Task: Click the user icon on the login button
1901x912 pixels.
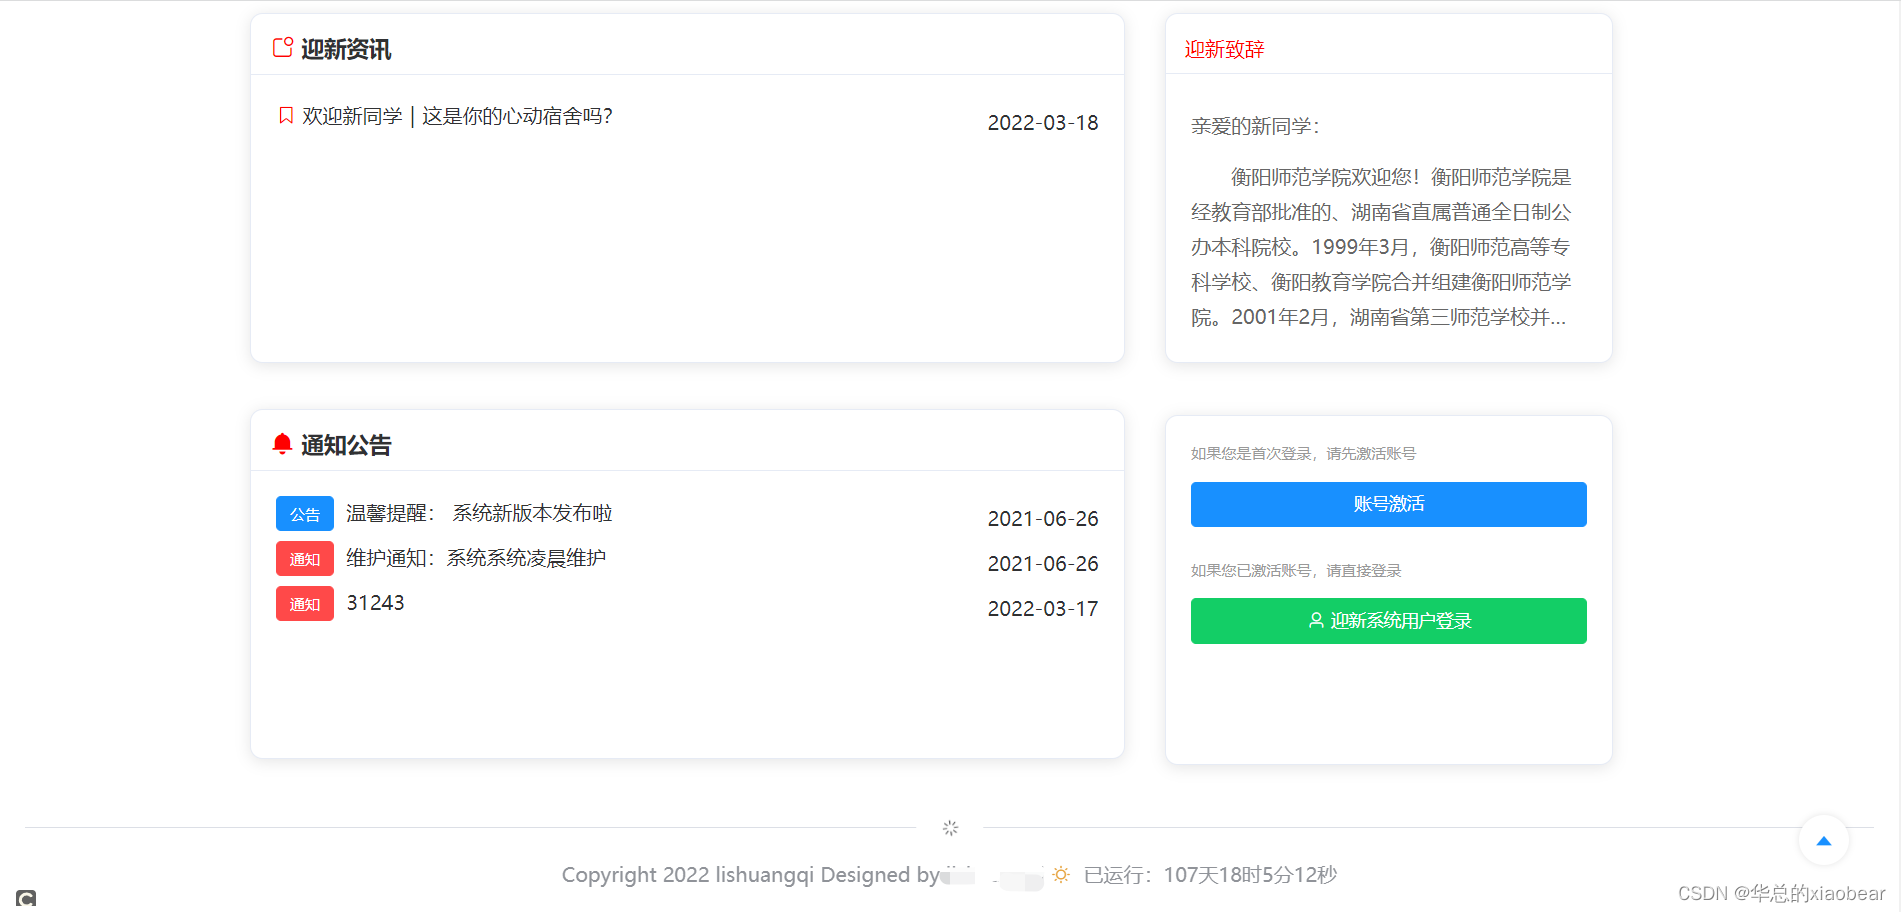Action: click(1316, 620)
